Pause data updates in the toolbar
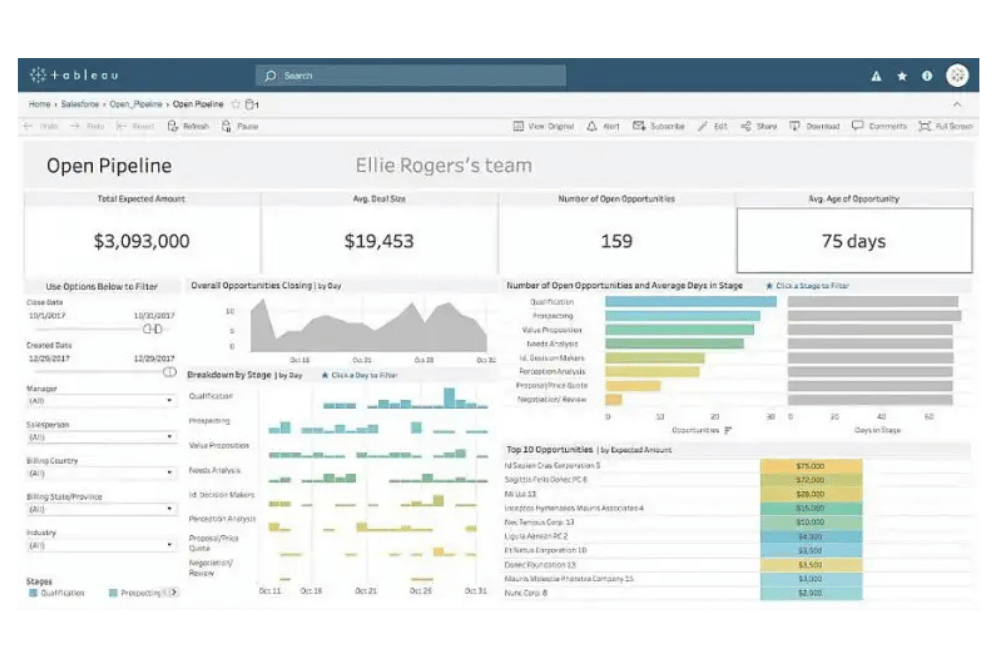The image size is (1000, 667). click(x=240, y=127)
